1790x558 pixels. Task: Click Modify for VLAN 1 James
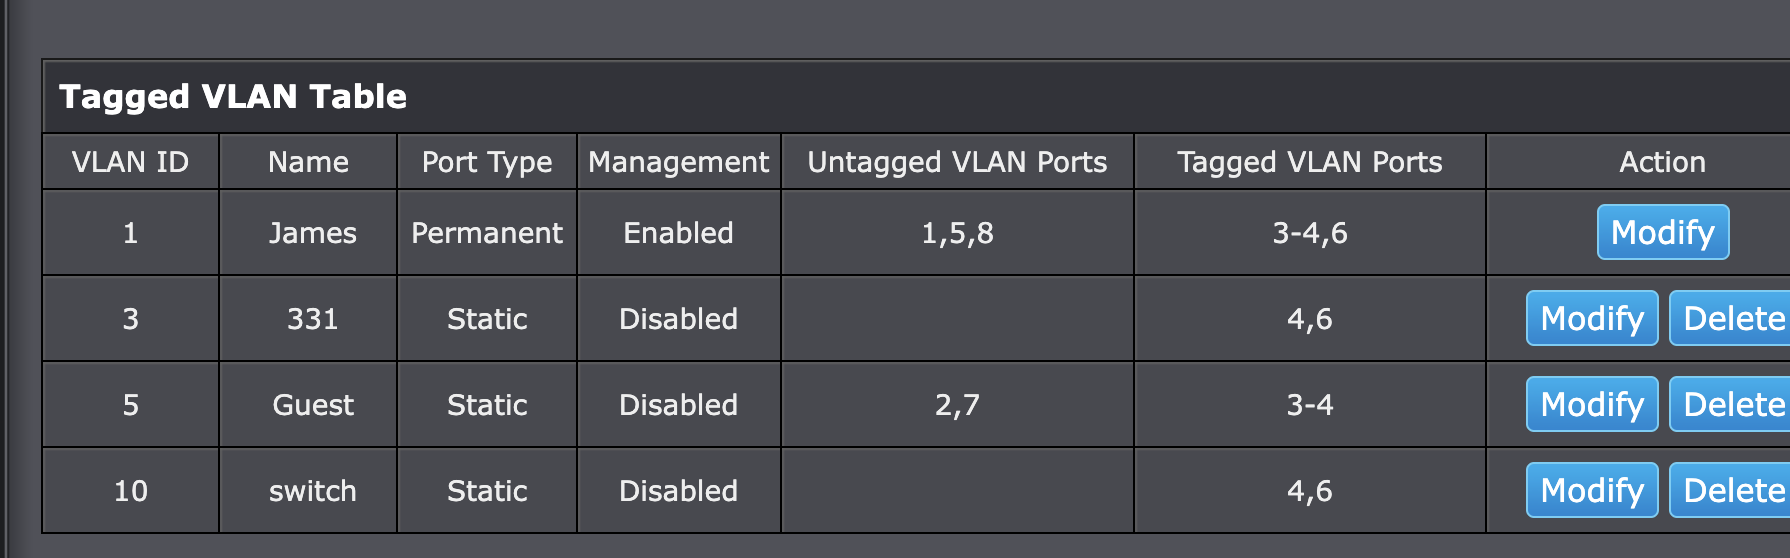point(1662,232)
